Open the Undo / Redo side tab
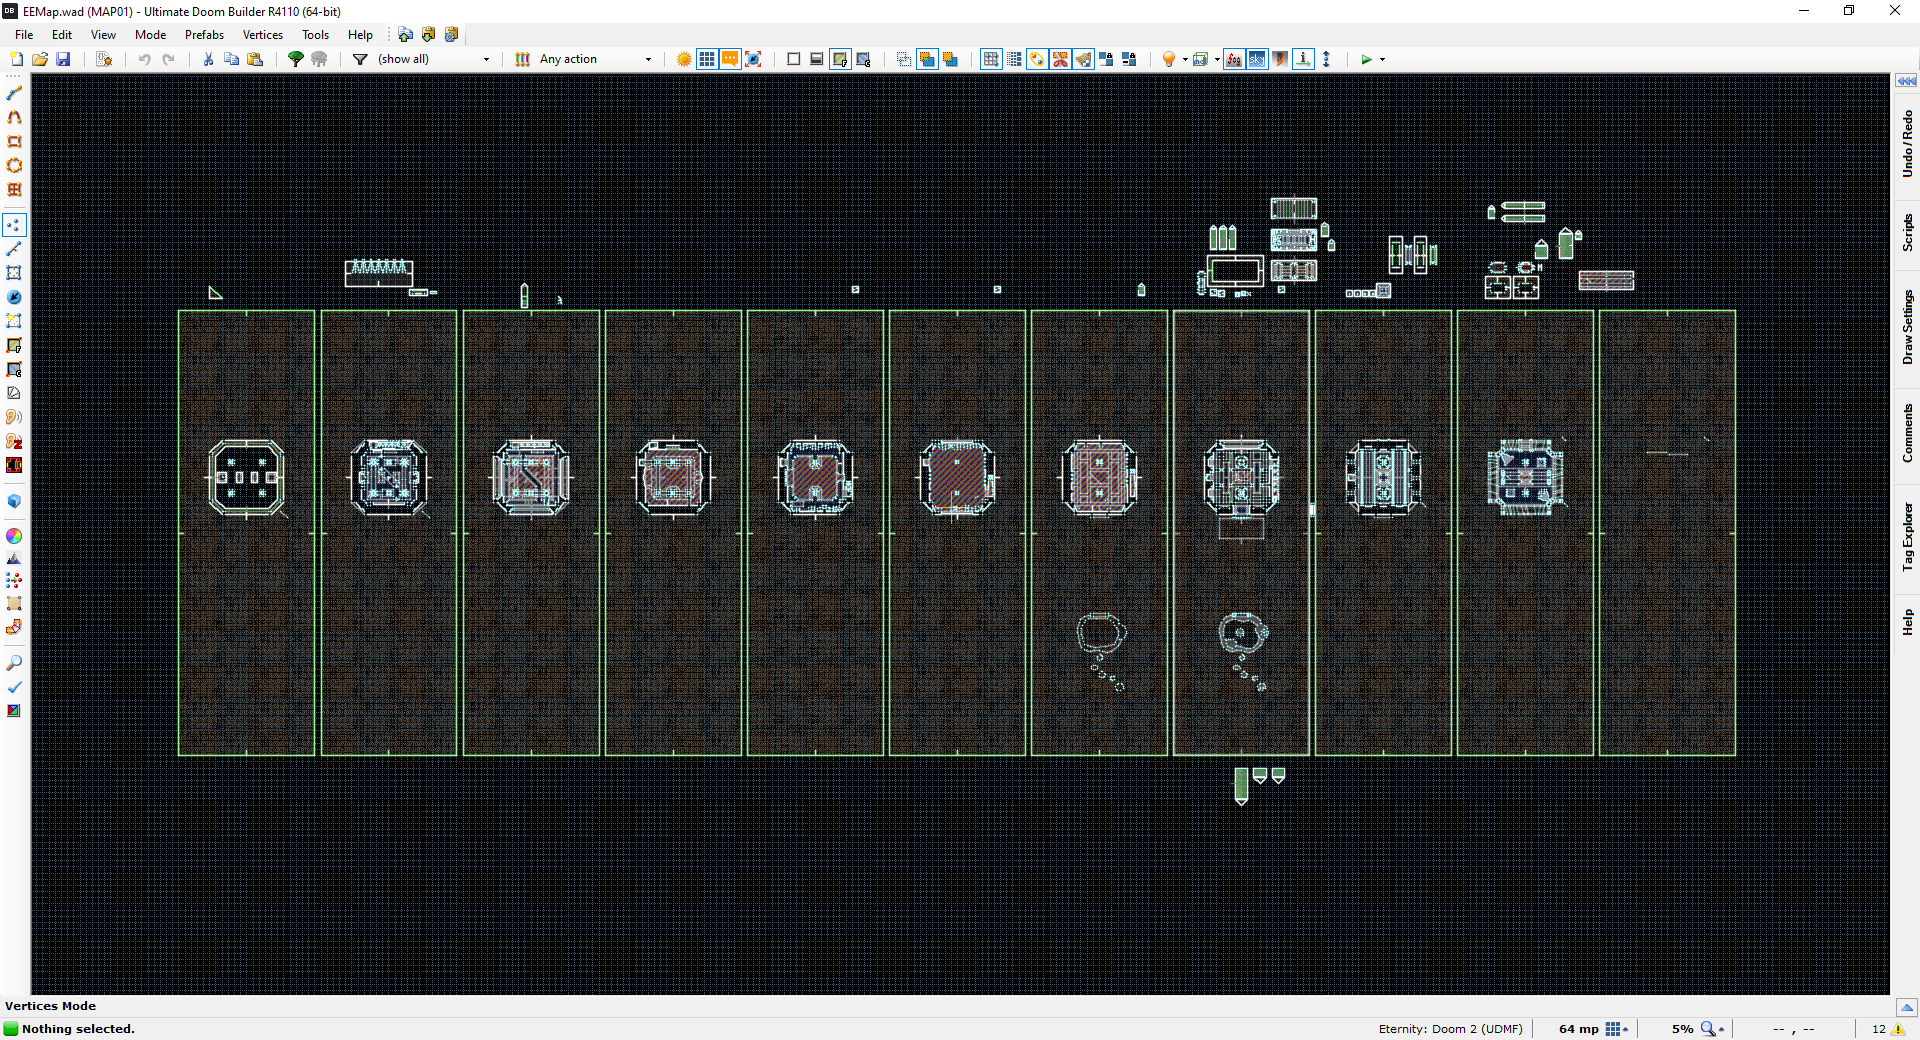This screenshot has width=1920, height=1040. coord(1907,144)
